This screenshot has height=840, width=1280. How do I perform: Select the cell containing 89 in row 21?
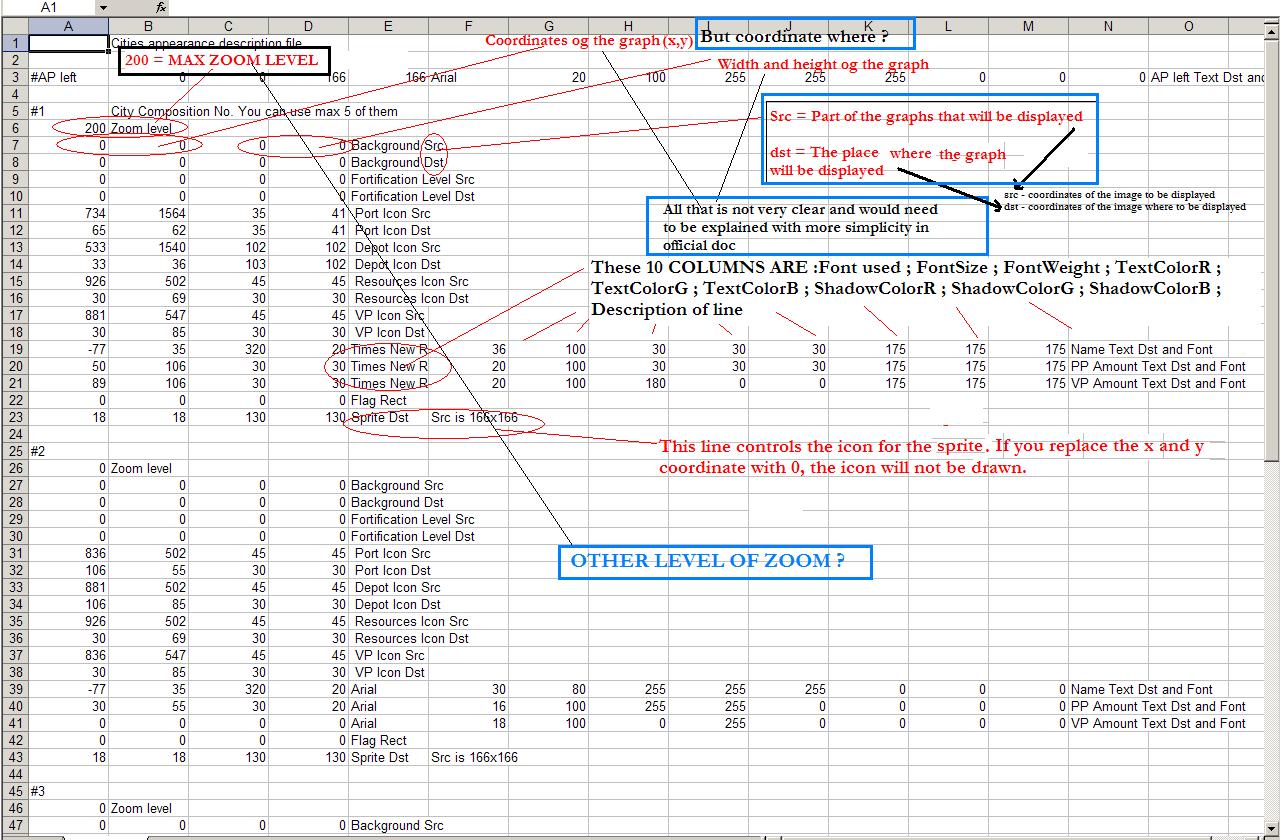point(68,383)
